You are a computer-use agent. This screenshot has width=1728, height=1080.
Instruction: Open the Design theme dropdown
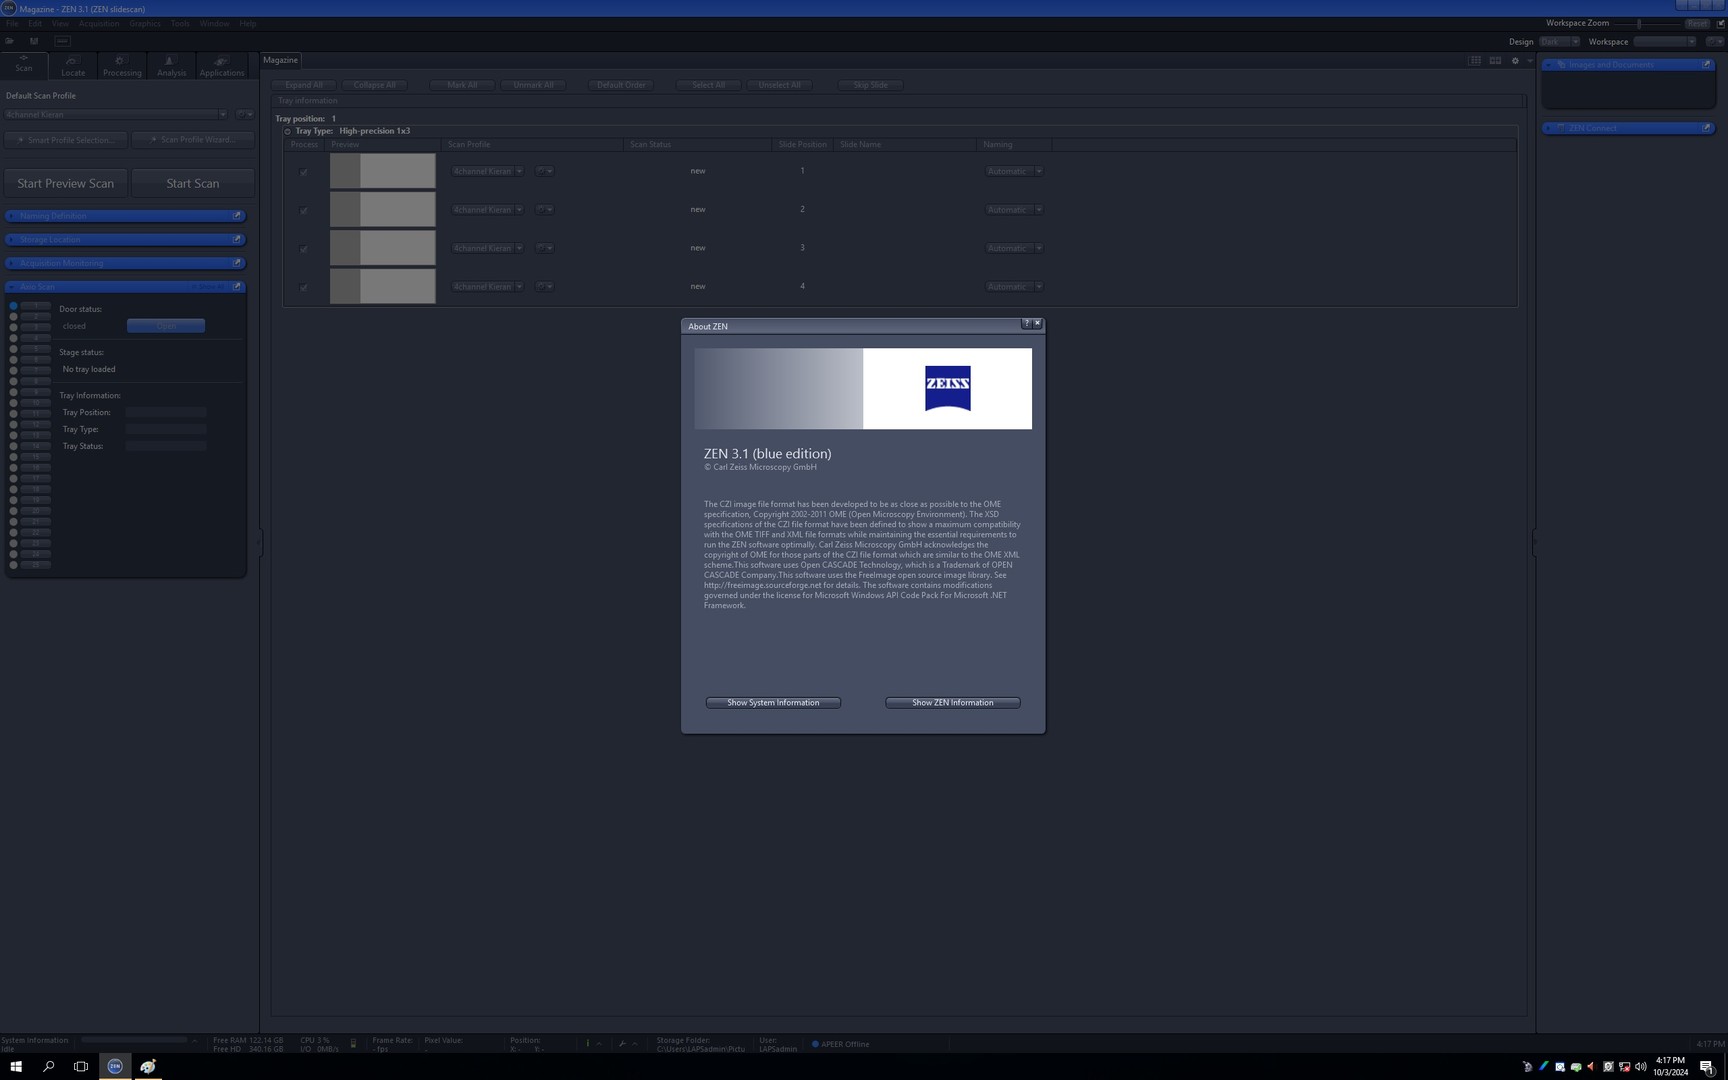1559,42
